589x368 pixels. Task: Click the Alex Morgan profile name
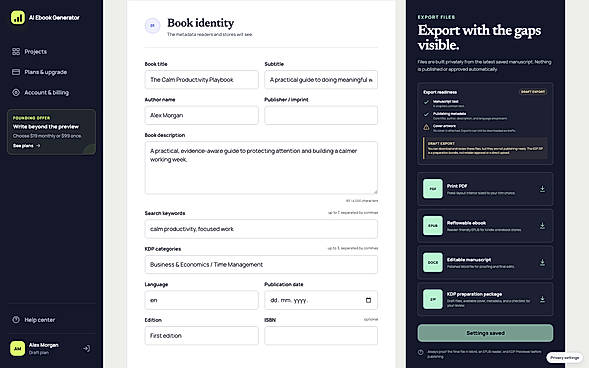pos(44,345)
